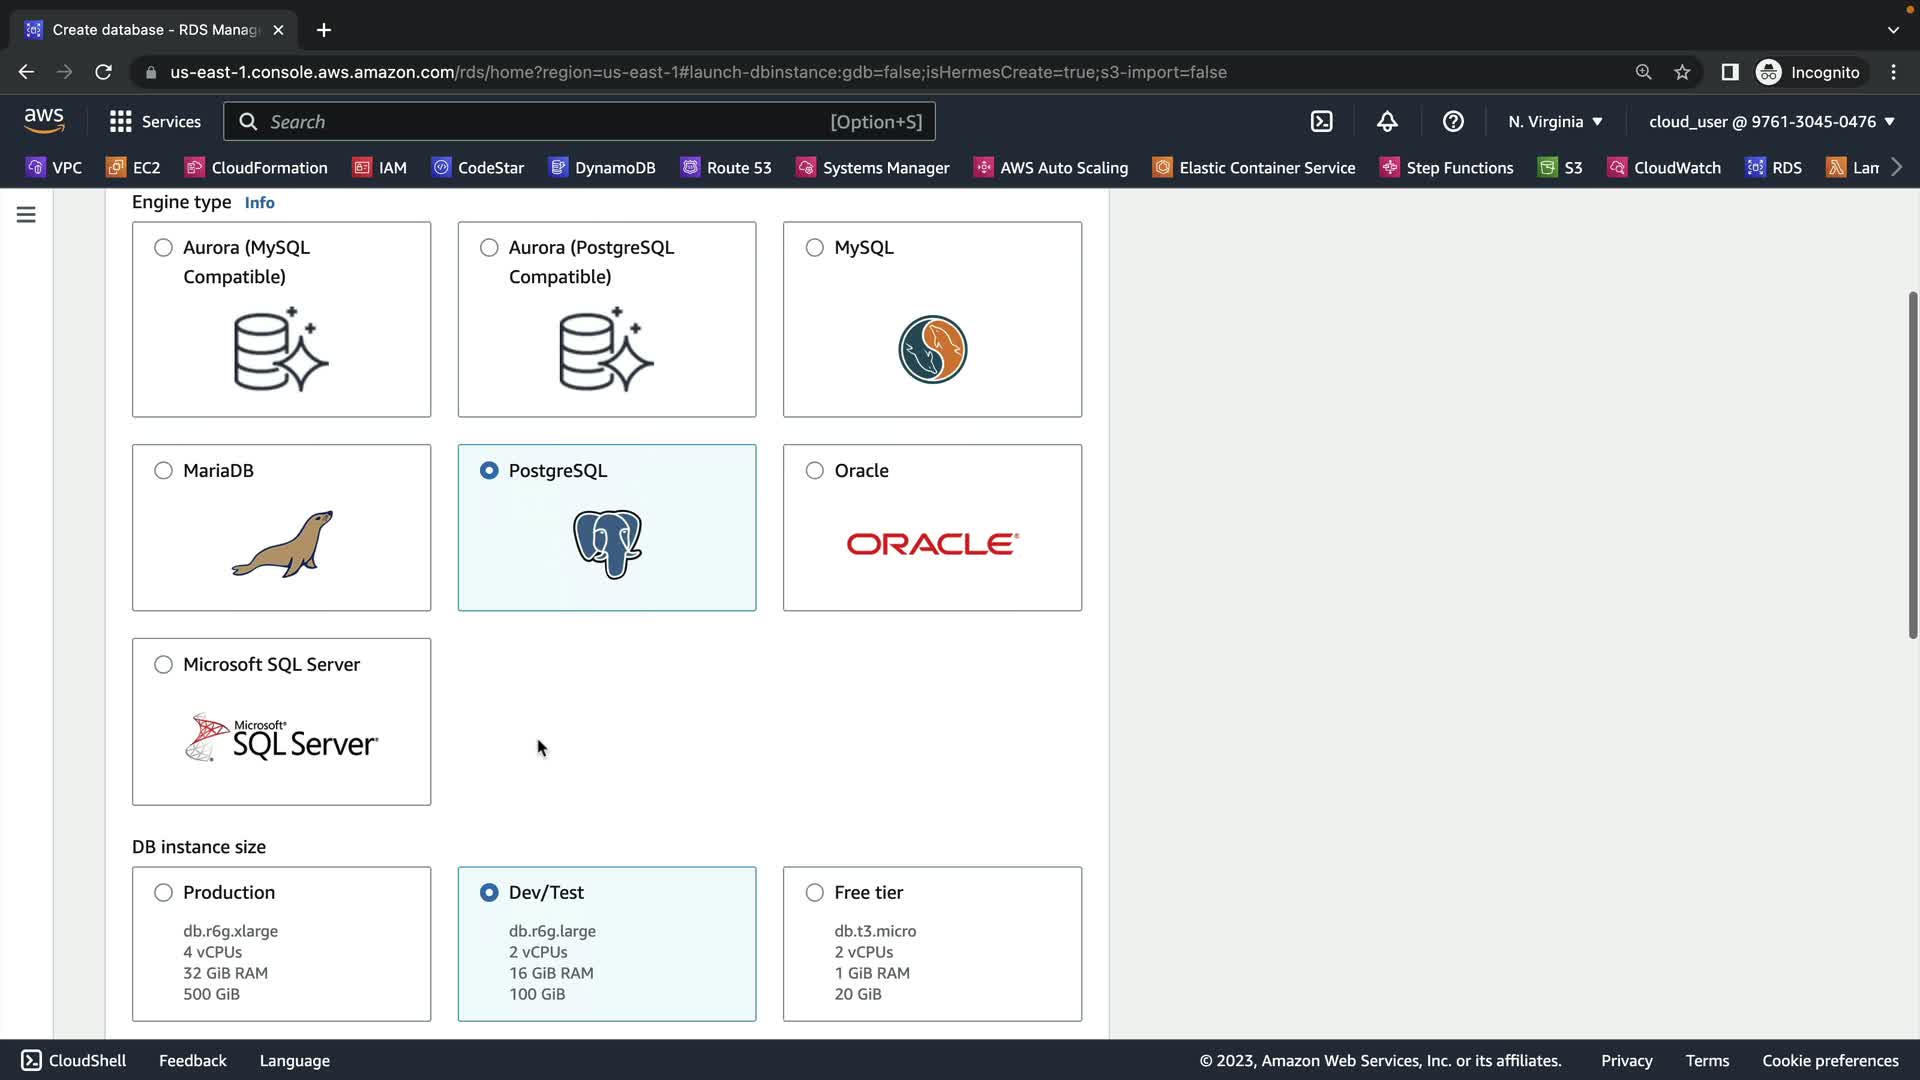Select Free tier DB instance size
This screenshot has height=1080, width=1920.
pos(815,893)
